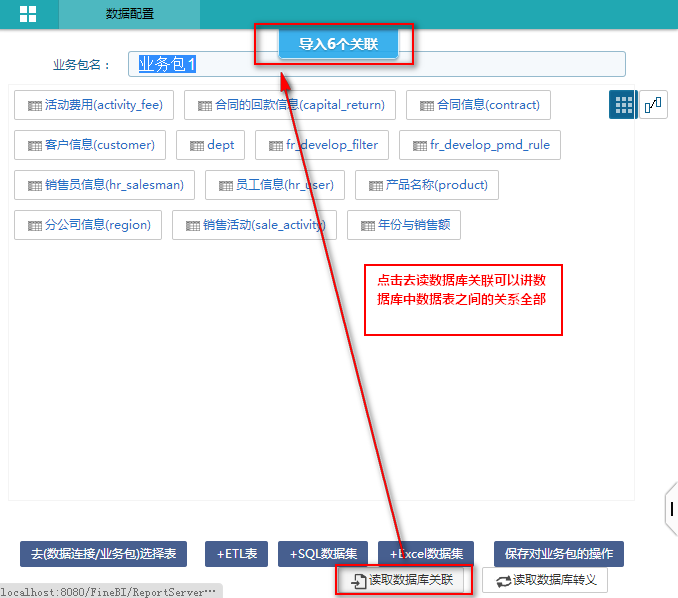Switch to relationship diagram view
678x598 pixels.
(653, 105)
